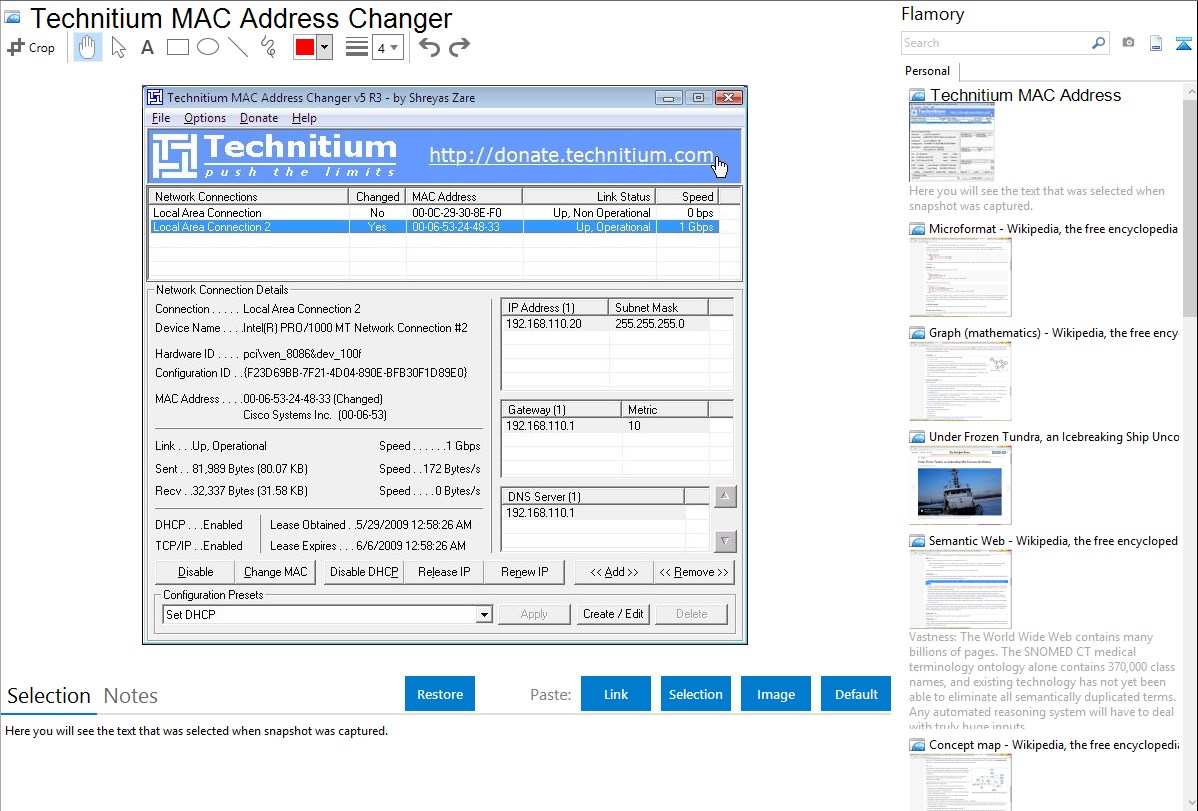Select the arrow pointer tool
1198x811 pixels.
[x=118, y=47]
